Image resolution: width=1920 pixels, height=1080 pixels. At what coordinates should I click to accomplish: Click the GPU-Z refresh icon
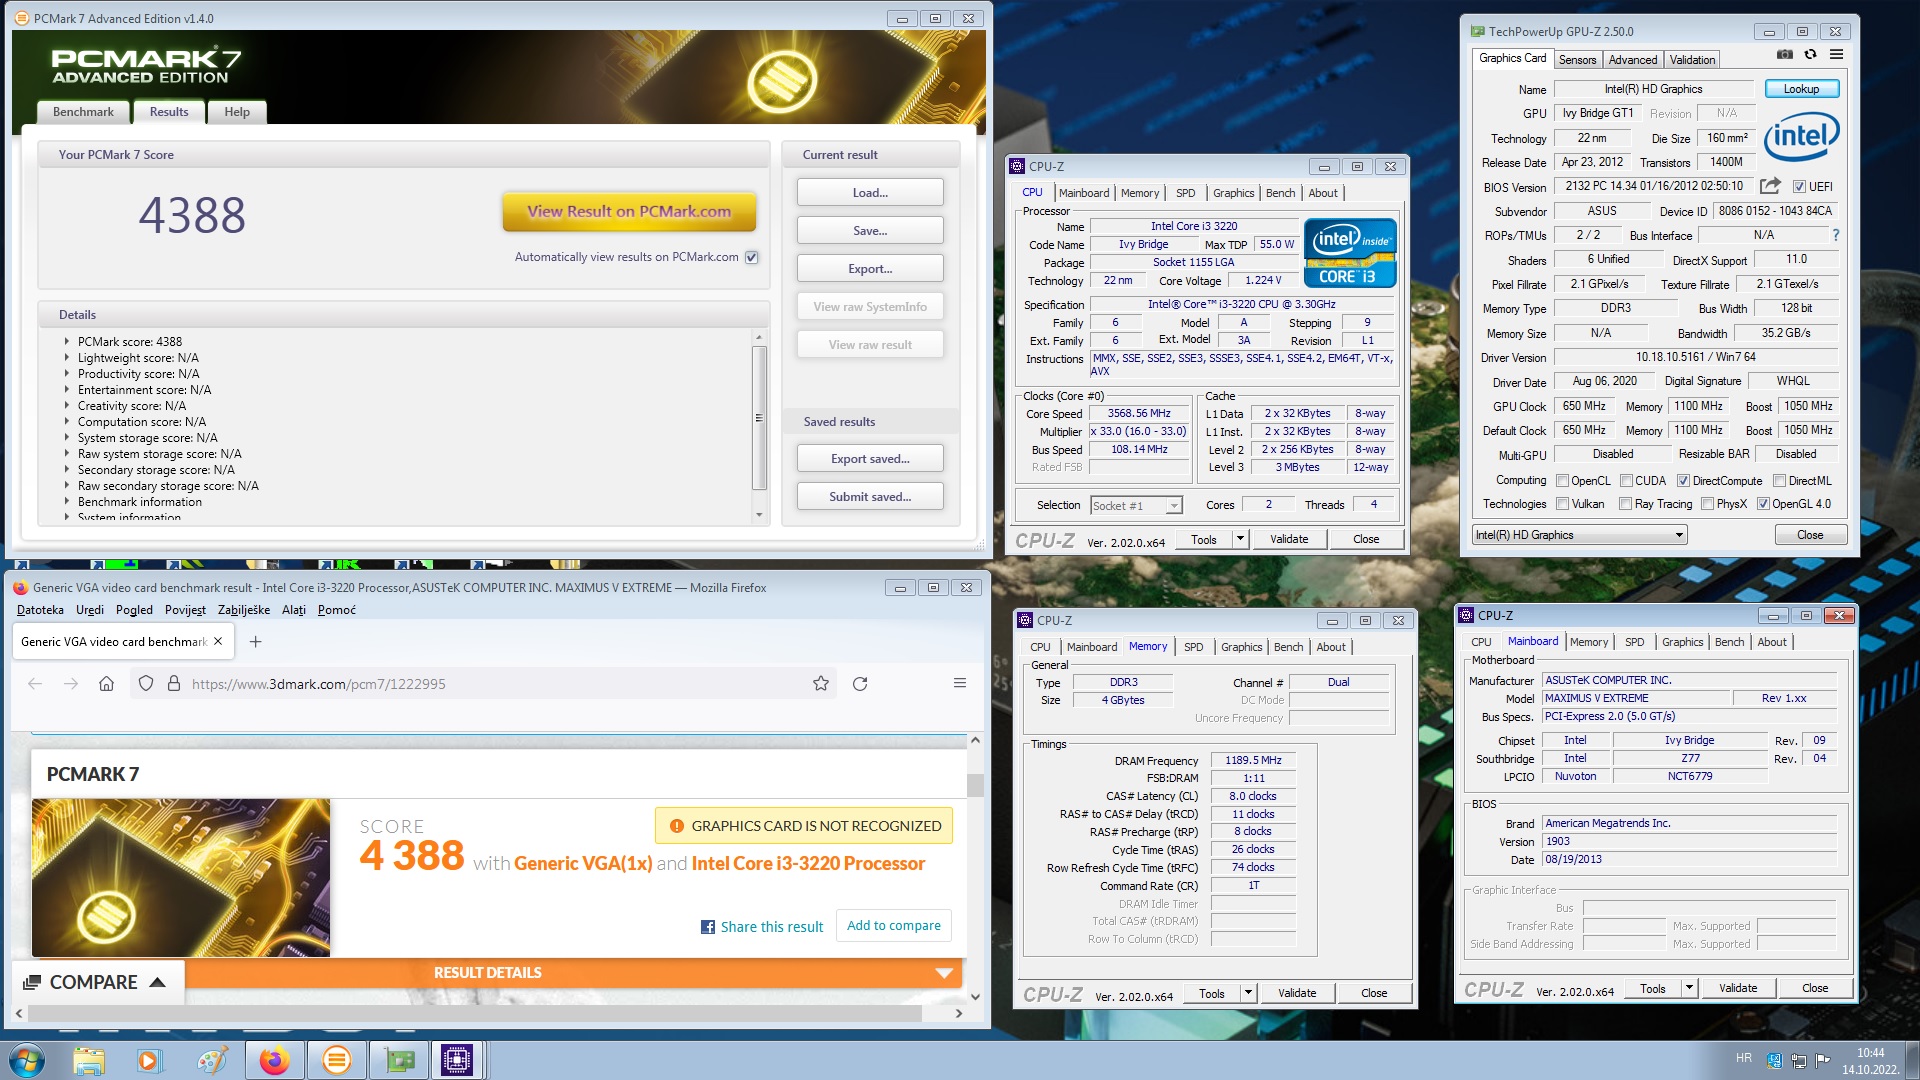click(x=1810, y=55)
